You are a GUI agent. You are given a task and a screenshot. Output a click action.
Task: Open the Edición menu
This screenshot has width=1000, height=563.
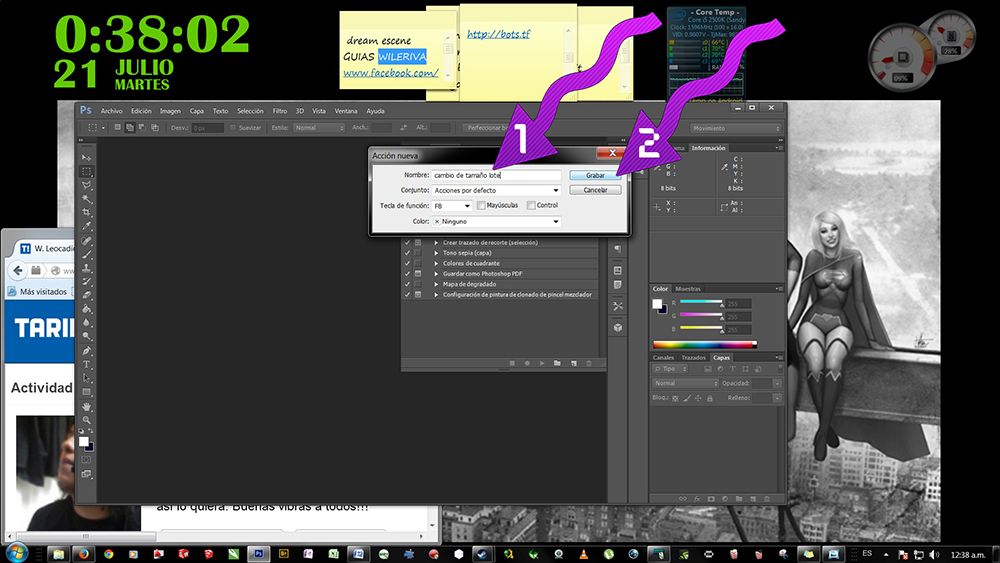click(141, 111)
